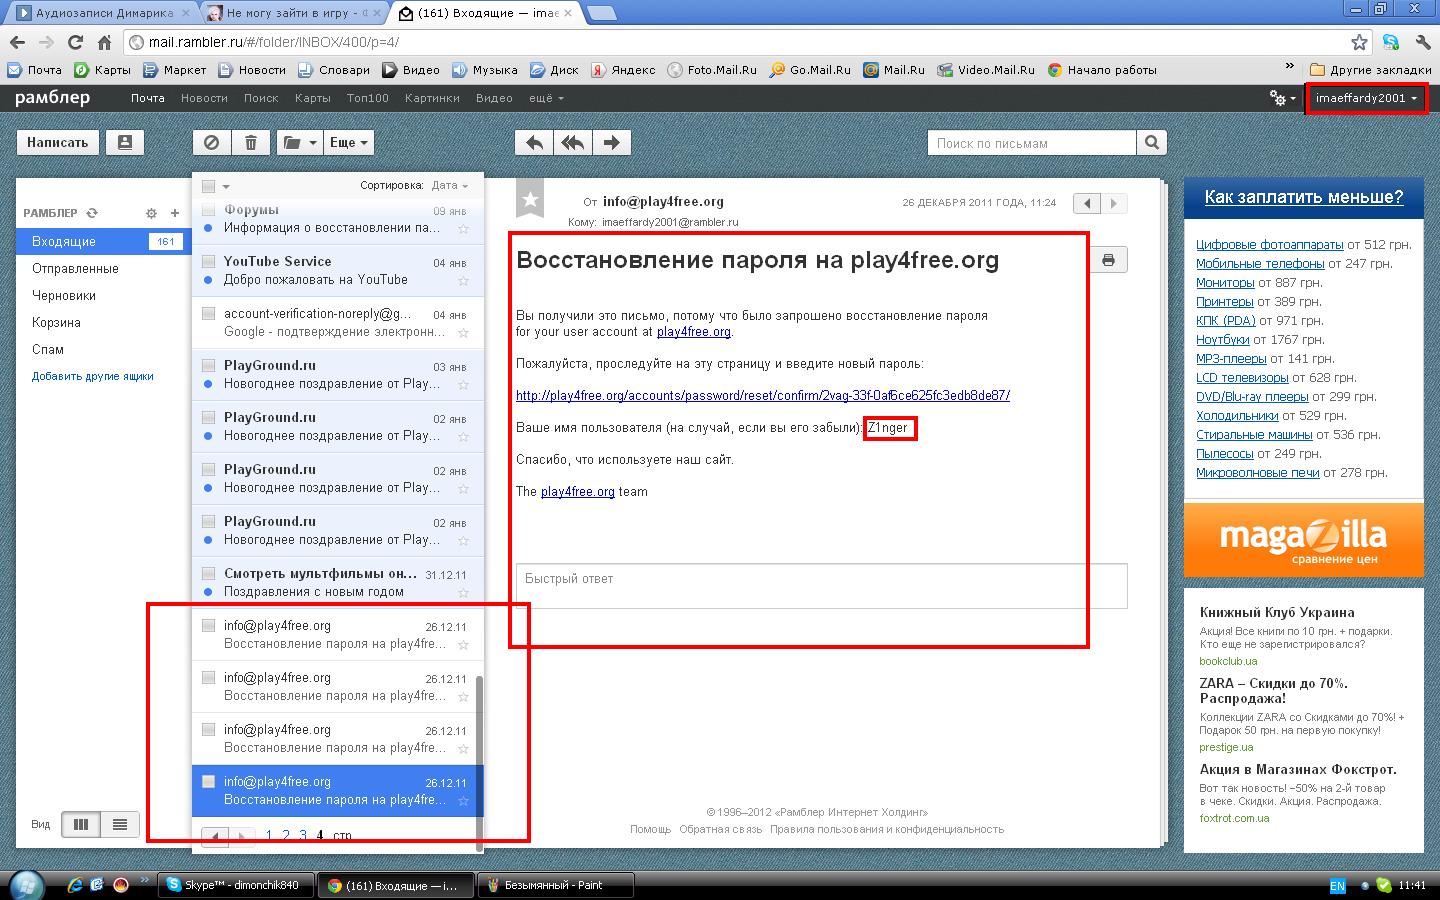Click the browser Forward arrow
Screen dimensions: 1440x900
(46, 42)
